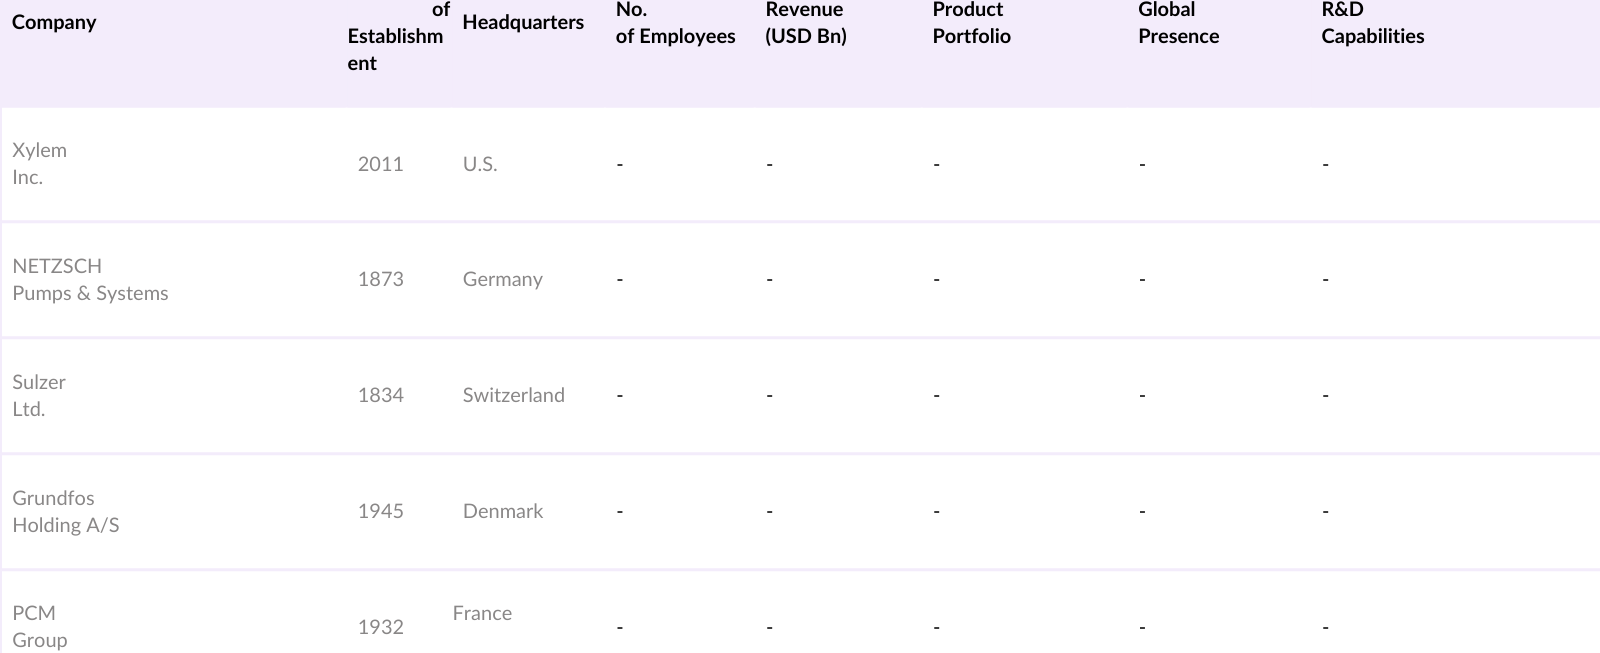Click the Switzerland headquarters cell
This screenshot has height=653, width=1600.
[x=513, y=396]
